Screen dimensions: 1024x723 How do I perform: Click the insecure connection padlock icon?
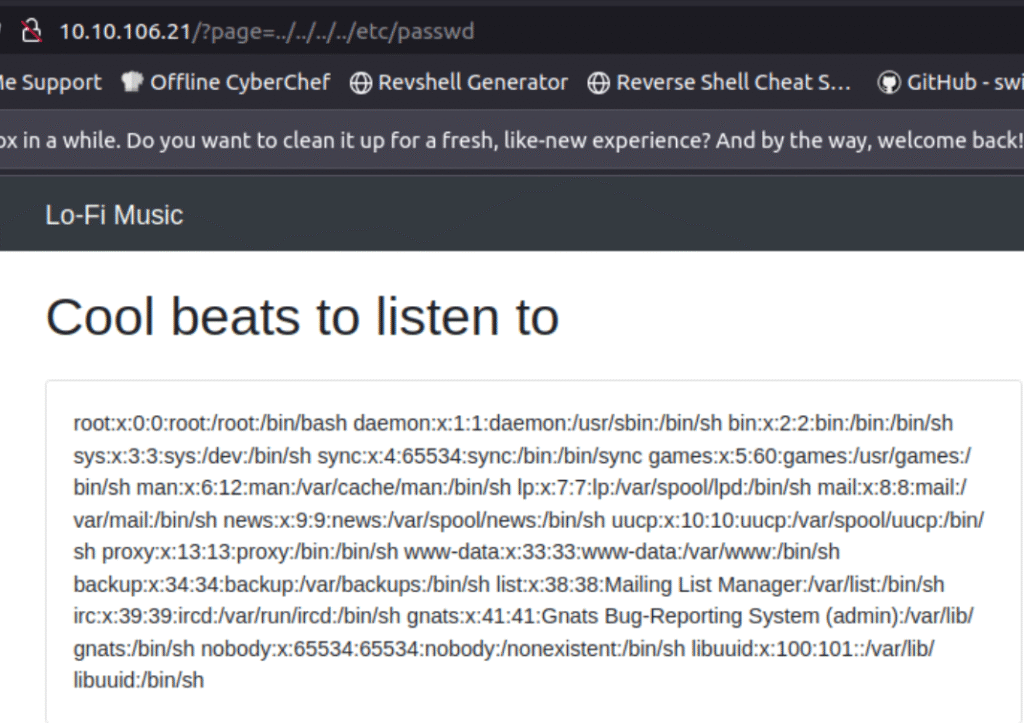29,31
